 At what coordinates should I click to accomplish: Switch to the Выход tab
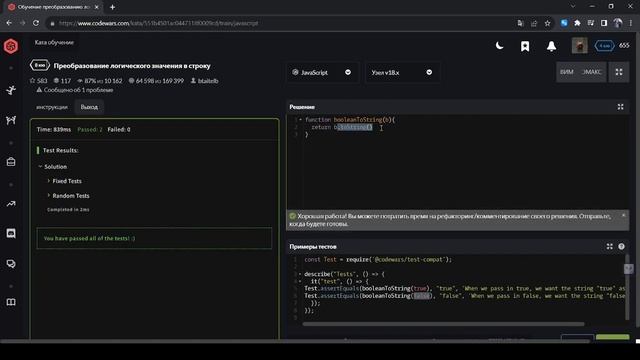tap(89, 107)
